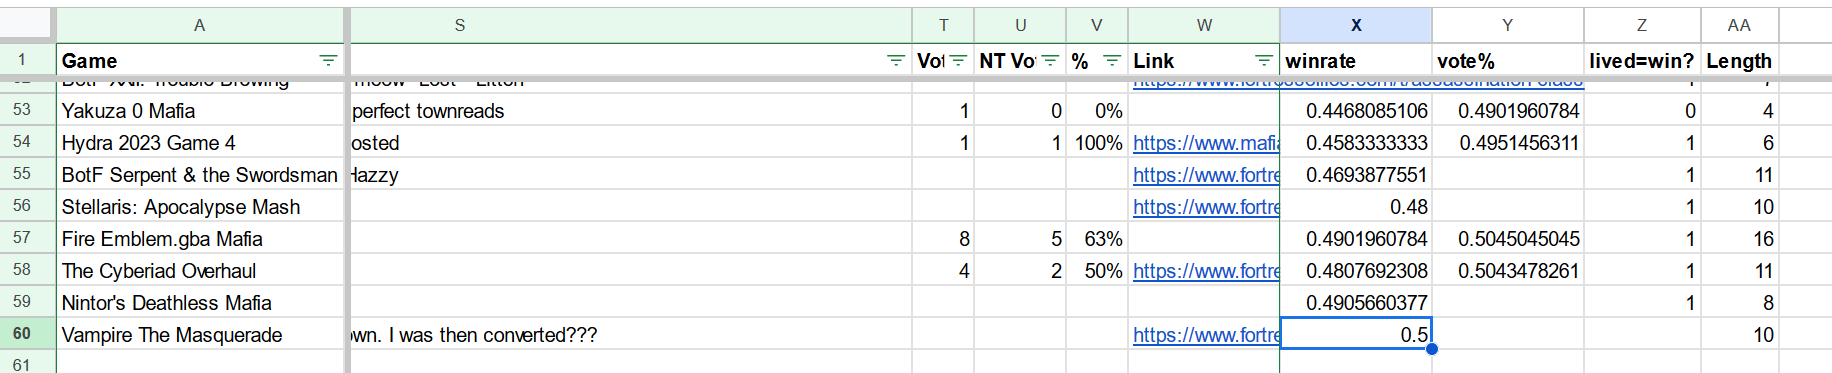The height and width of the screenshot is (373, 1832).
Task: Select the winrate header cell
Action: click(x=1356, y=61)
